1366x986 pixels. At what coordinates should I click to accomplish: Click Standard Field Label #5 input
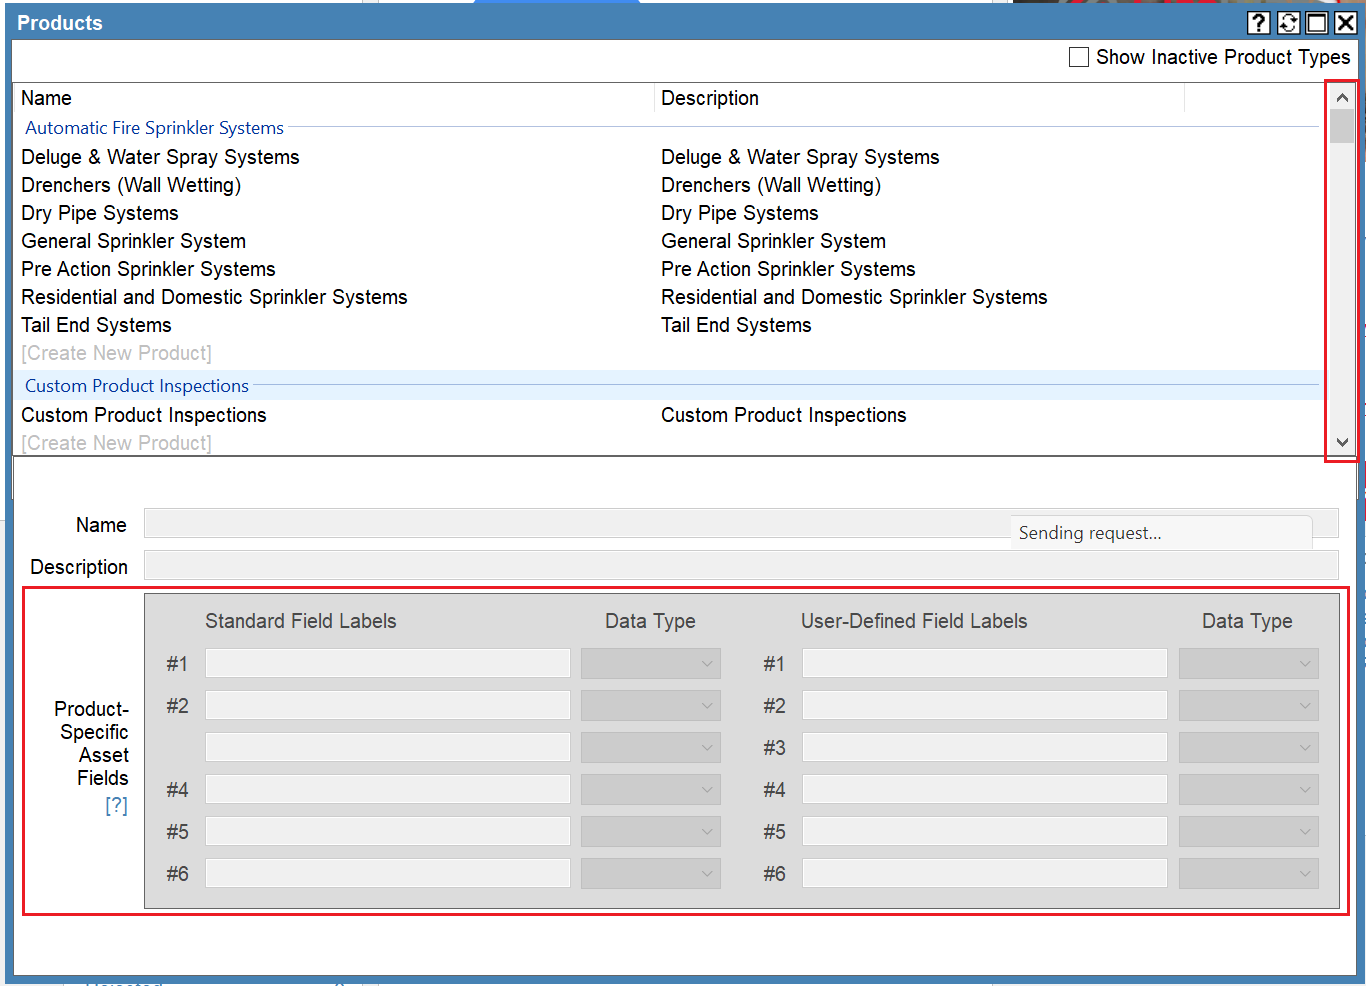pos(388,831)
